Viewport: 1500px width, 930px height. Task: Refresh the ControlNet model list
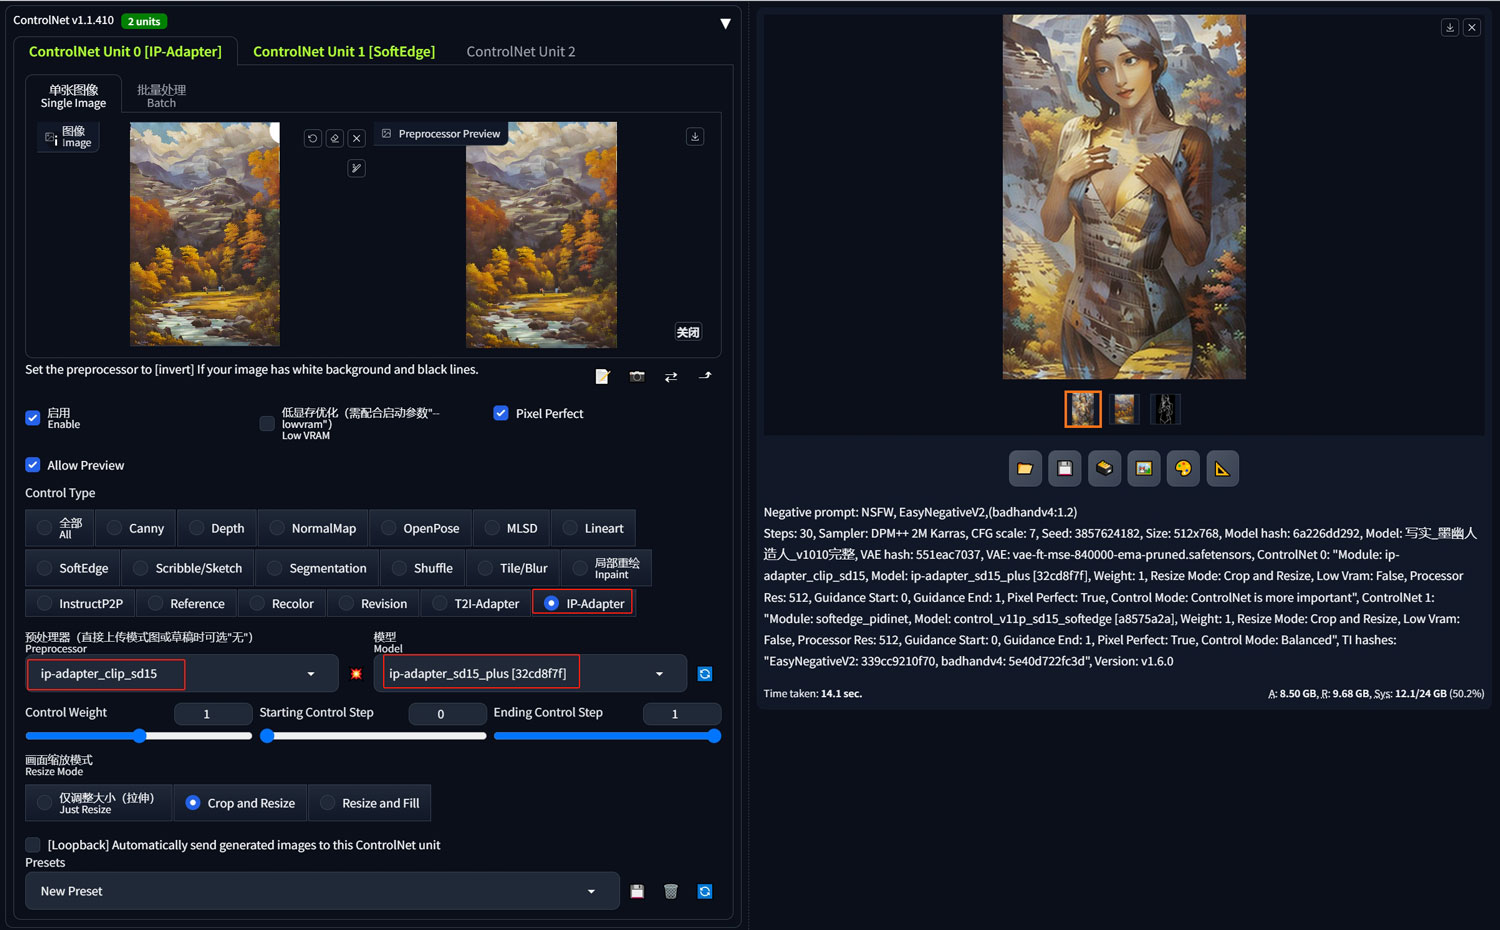705,674
